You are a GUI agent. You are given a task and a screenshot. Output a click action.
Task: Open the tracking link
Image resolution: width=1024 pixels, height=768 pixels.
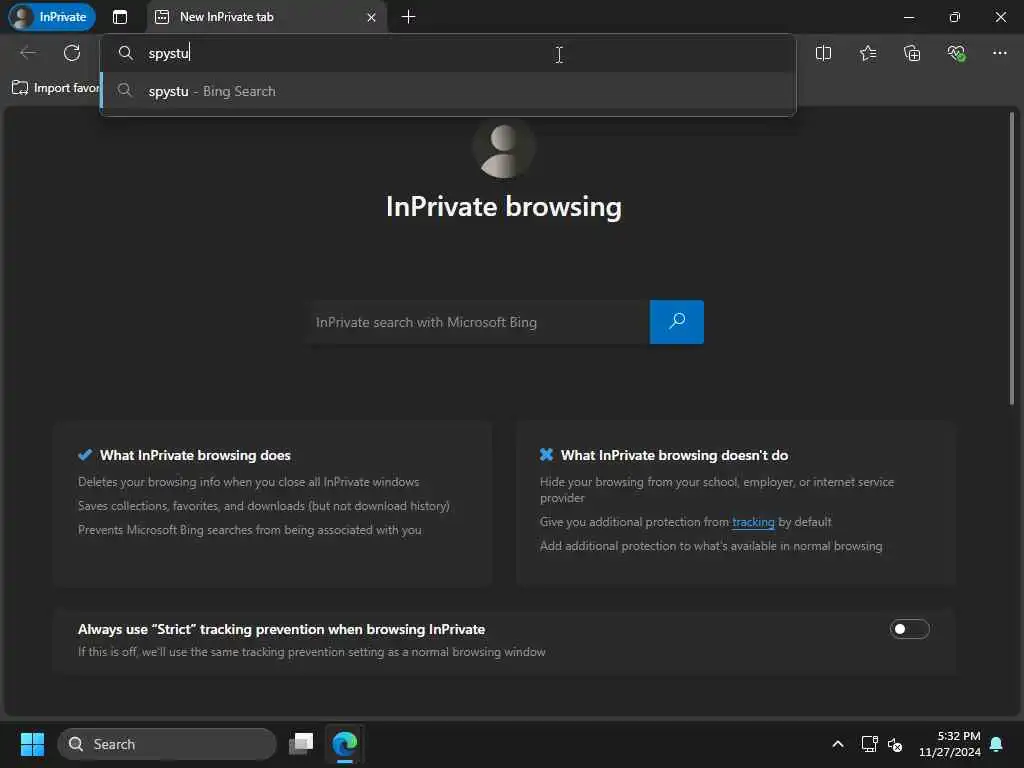click(753, 522)
